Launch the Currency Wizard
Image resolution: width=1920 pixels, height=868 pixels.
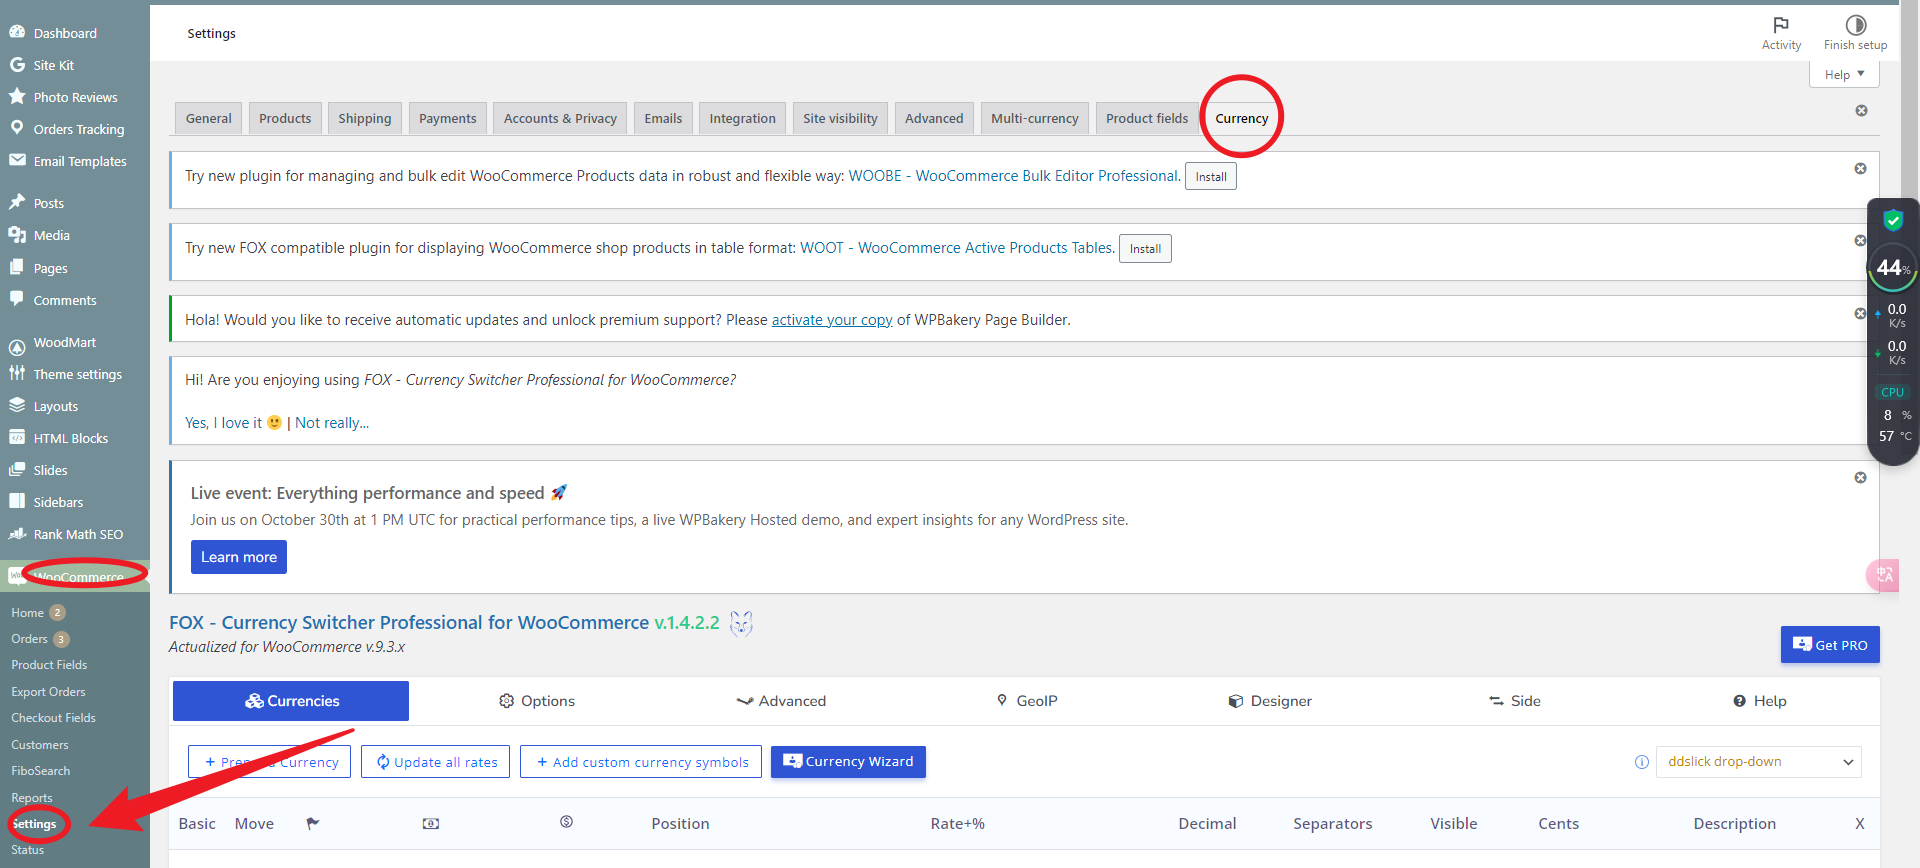(848, 762)
